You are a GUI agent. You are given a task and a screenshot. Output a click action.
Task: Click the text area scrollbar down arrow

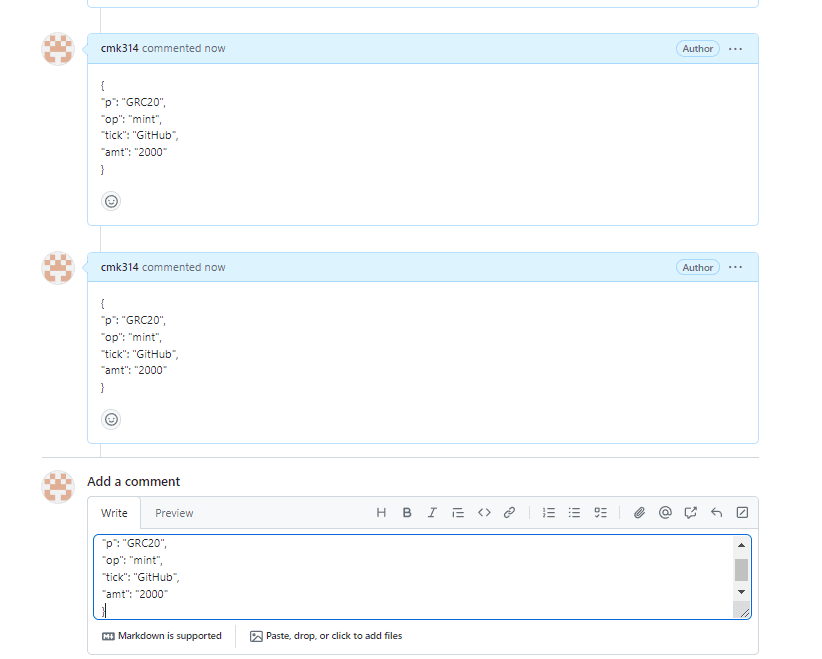tap(741, 592)
